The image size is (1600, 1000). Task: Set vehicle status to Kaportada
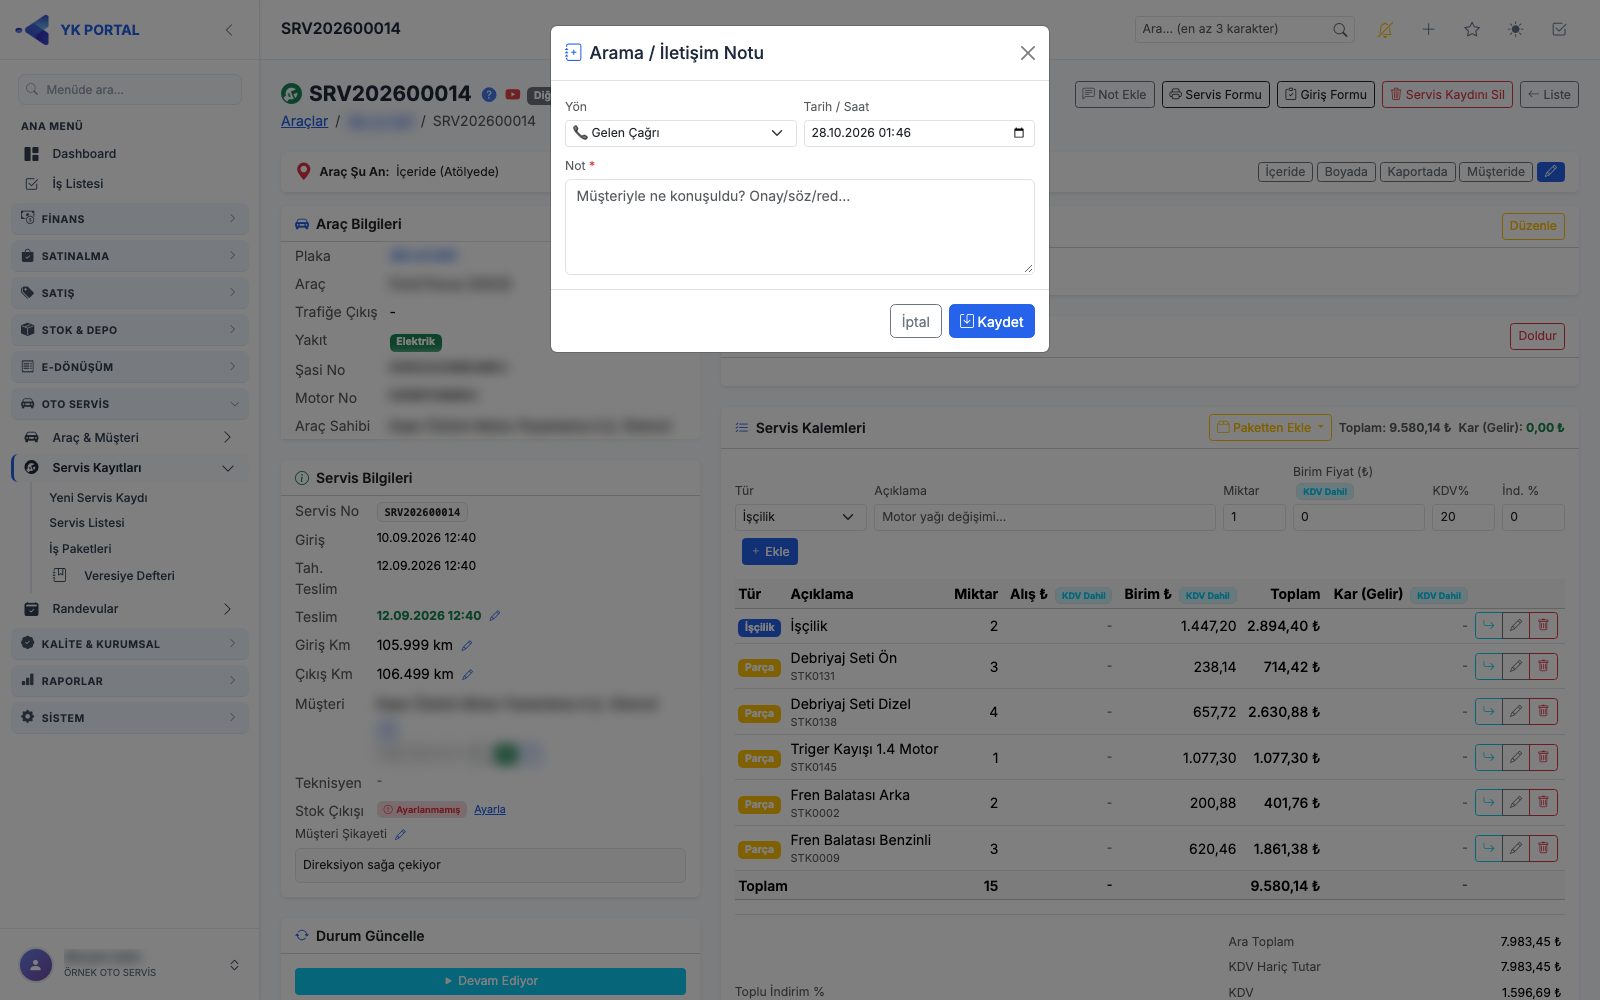(x=1417, y=172)
